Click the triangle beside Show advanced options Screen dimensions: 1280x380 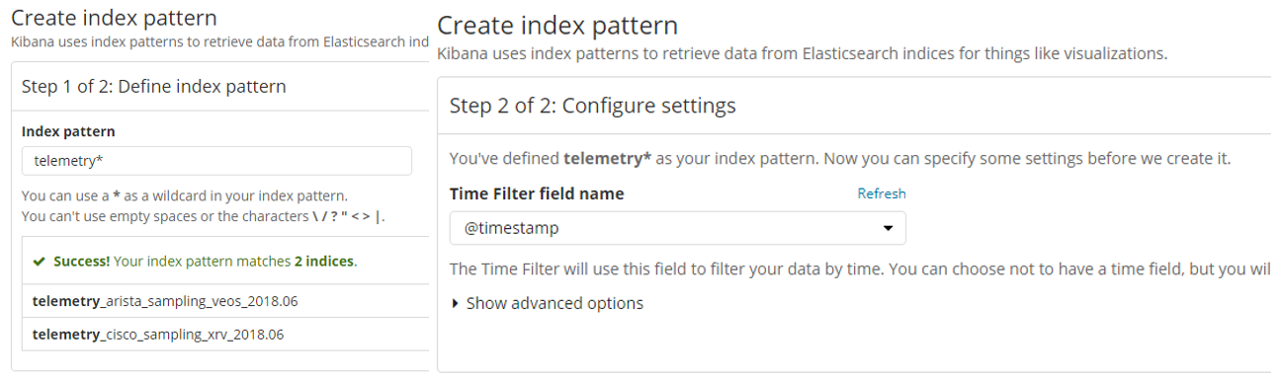point(457,303)
